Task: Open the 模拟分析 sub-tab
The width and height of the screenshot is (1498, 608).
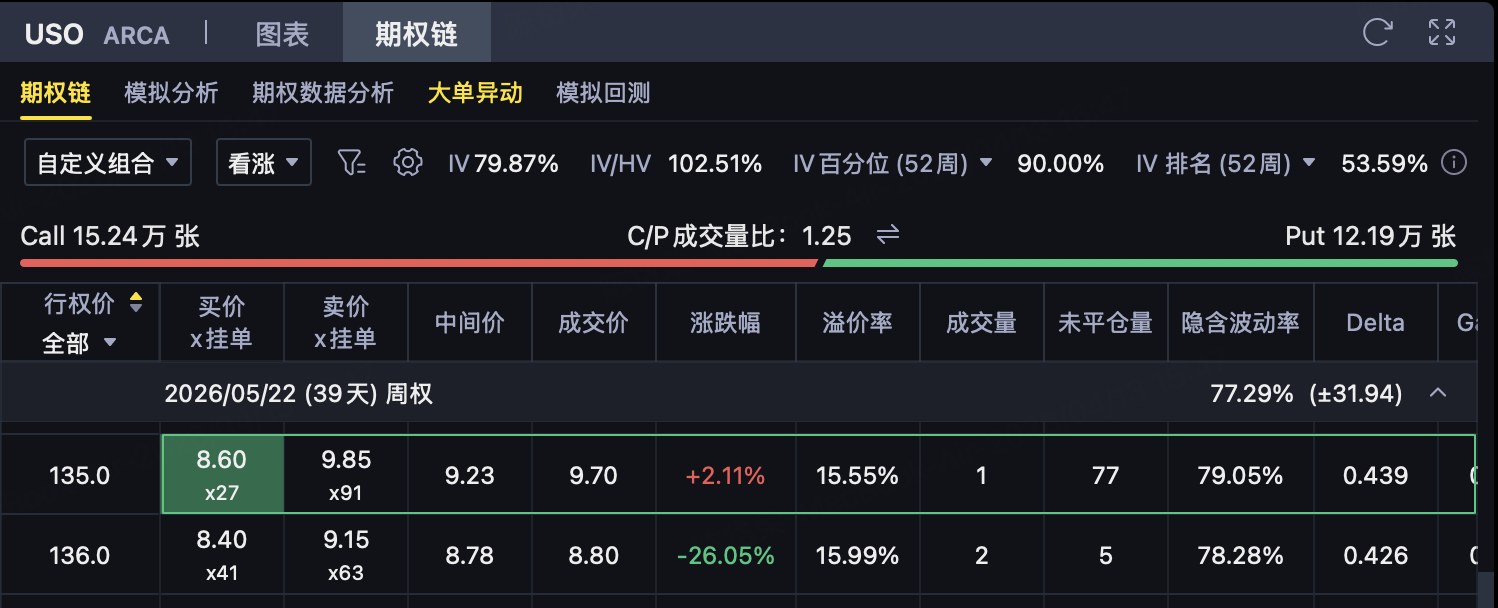Action: [x=171, y=93]
